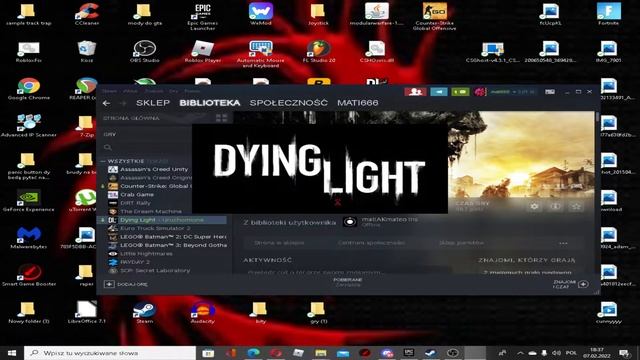Screen dimensions: 640x360
Task: Go back with Steam's back arrow
Action: 107,103
